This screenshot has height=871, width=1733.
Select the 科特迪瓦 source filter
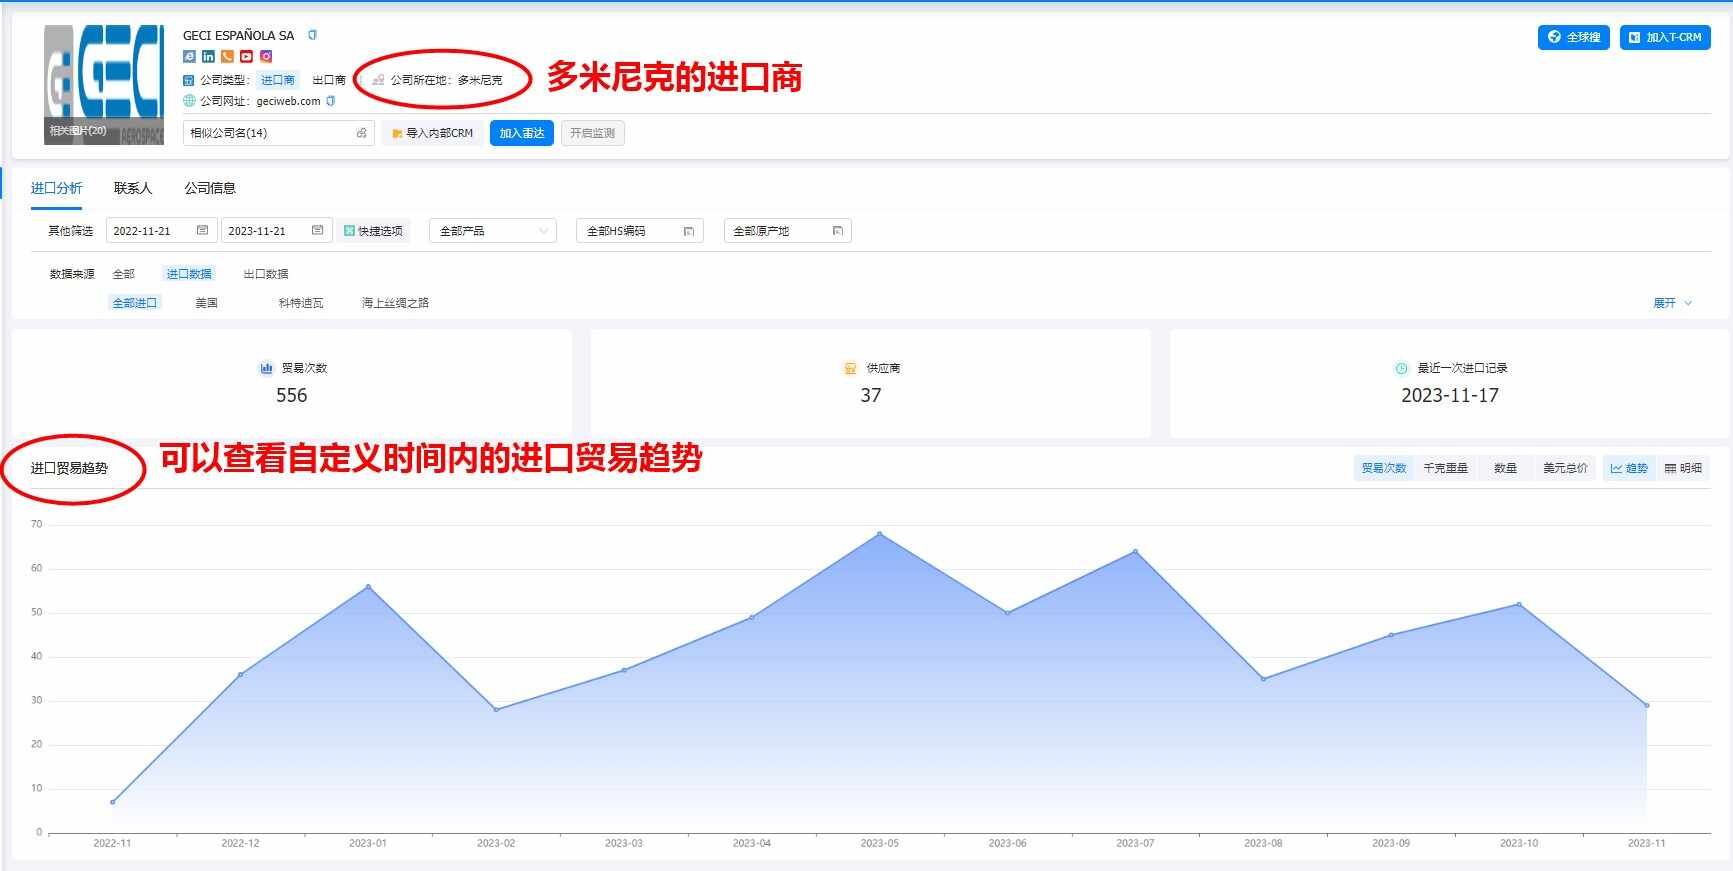click(301, 303)
